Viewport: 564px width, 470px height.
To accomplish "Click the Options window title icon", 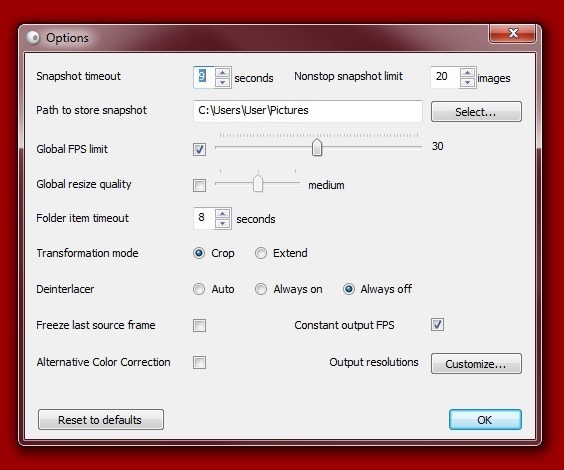I will [33, 37].
